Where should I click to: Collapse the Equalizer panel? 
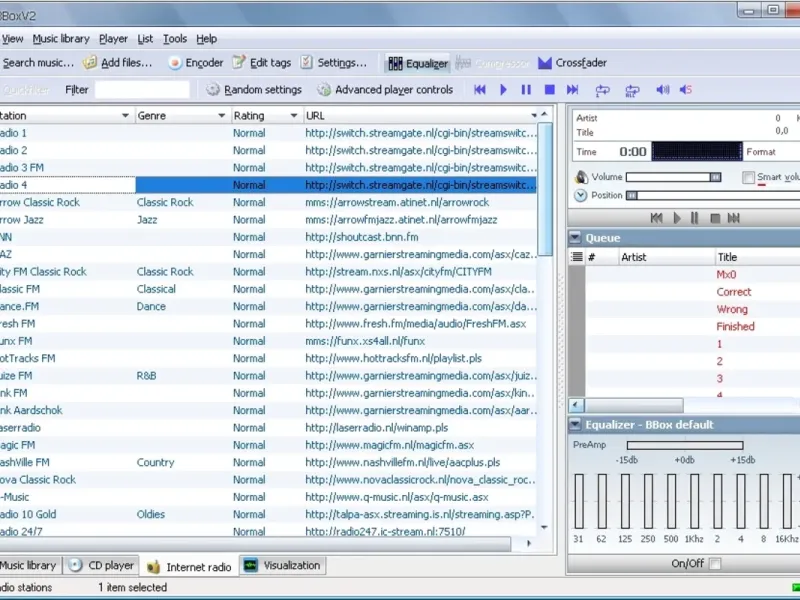pyautogui.click(x=576, y=425)
